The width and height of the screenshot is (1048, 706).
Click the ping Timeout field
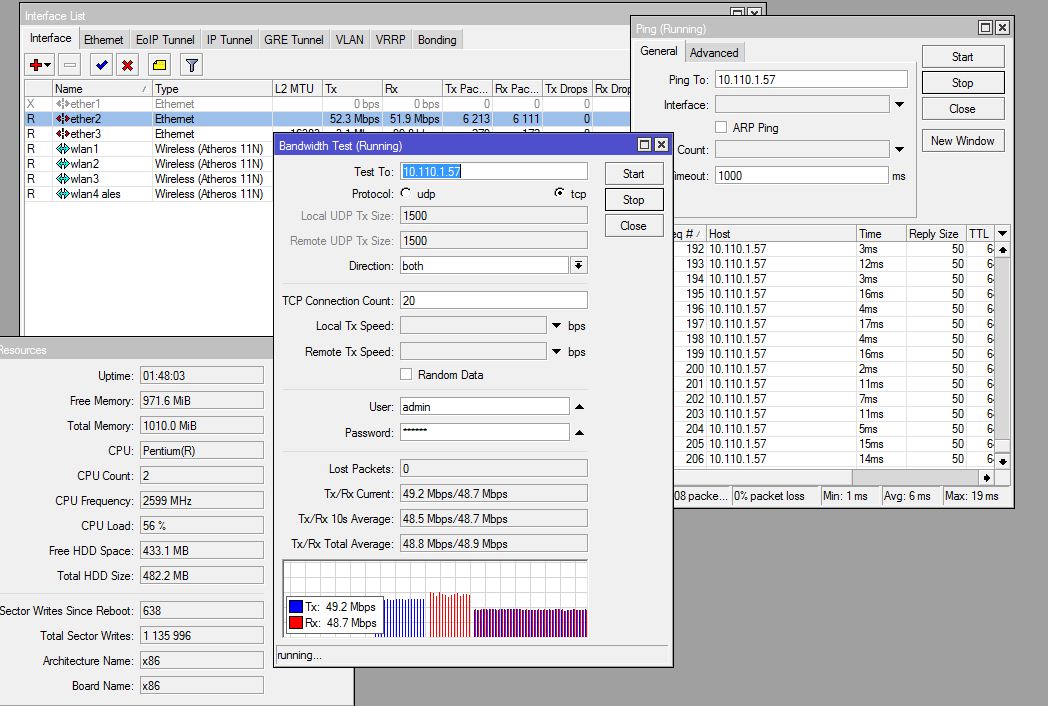click(801, 175)
